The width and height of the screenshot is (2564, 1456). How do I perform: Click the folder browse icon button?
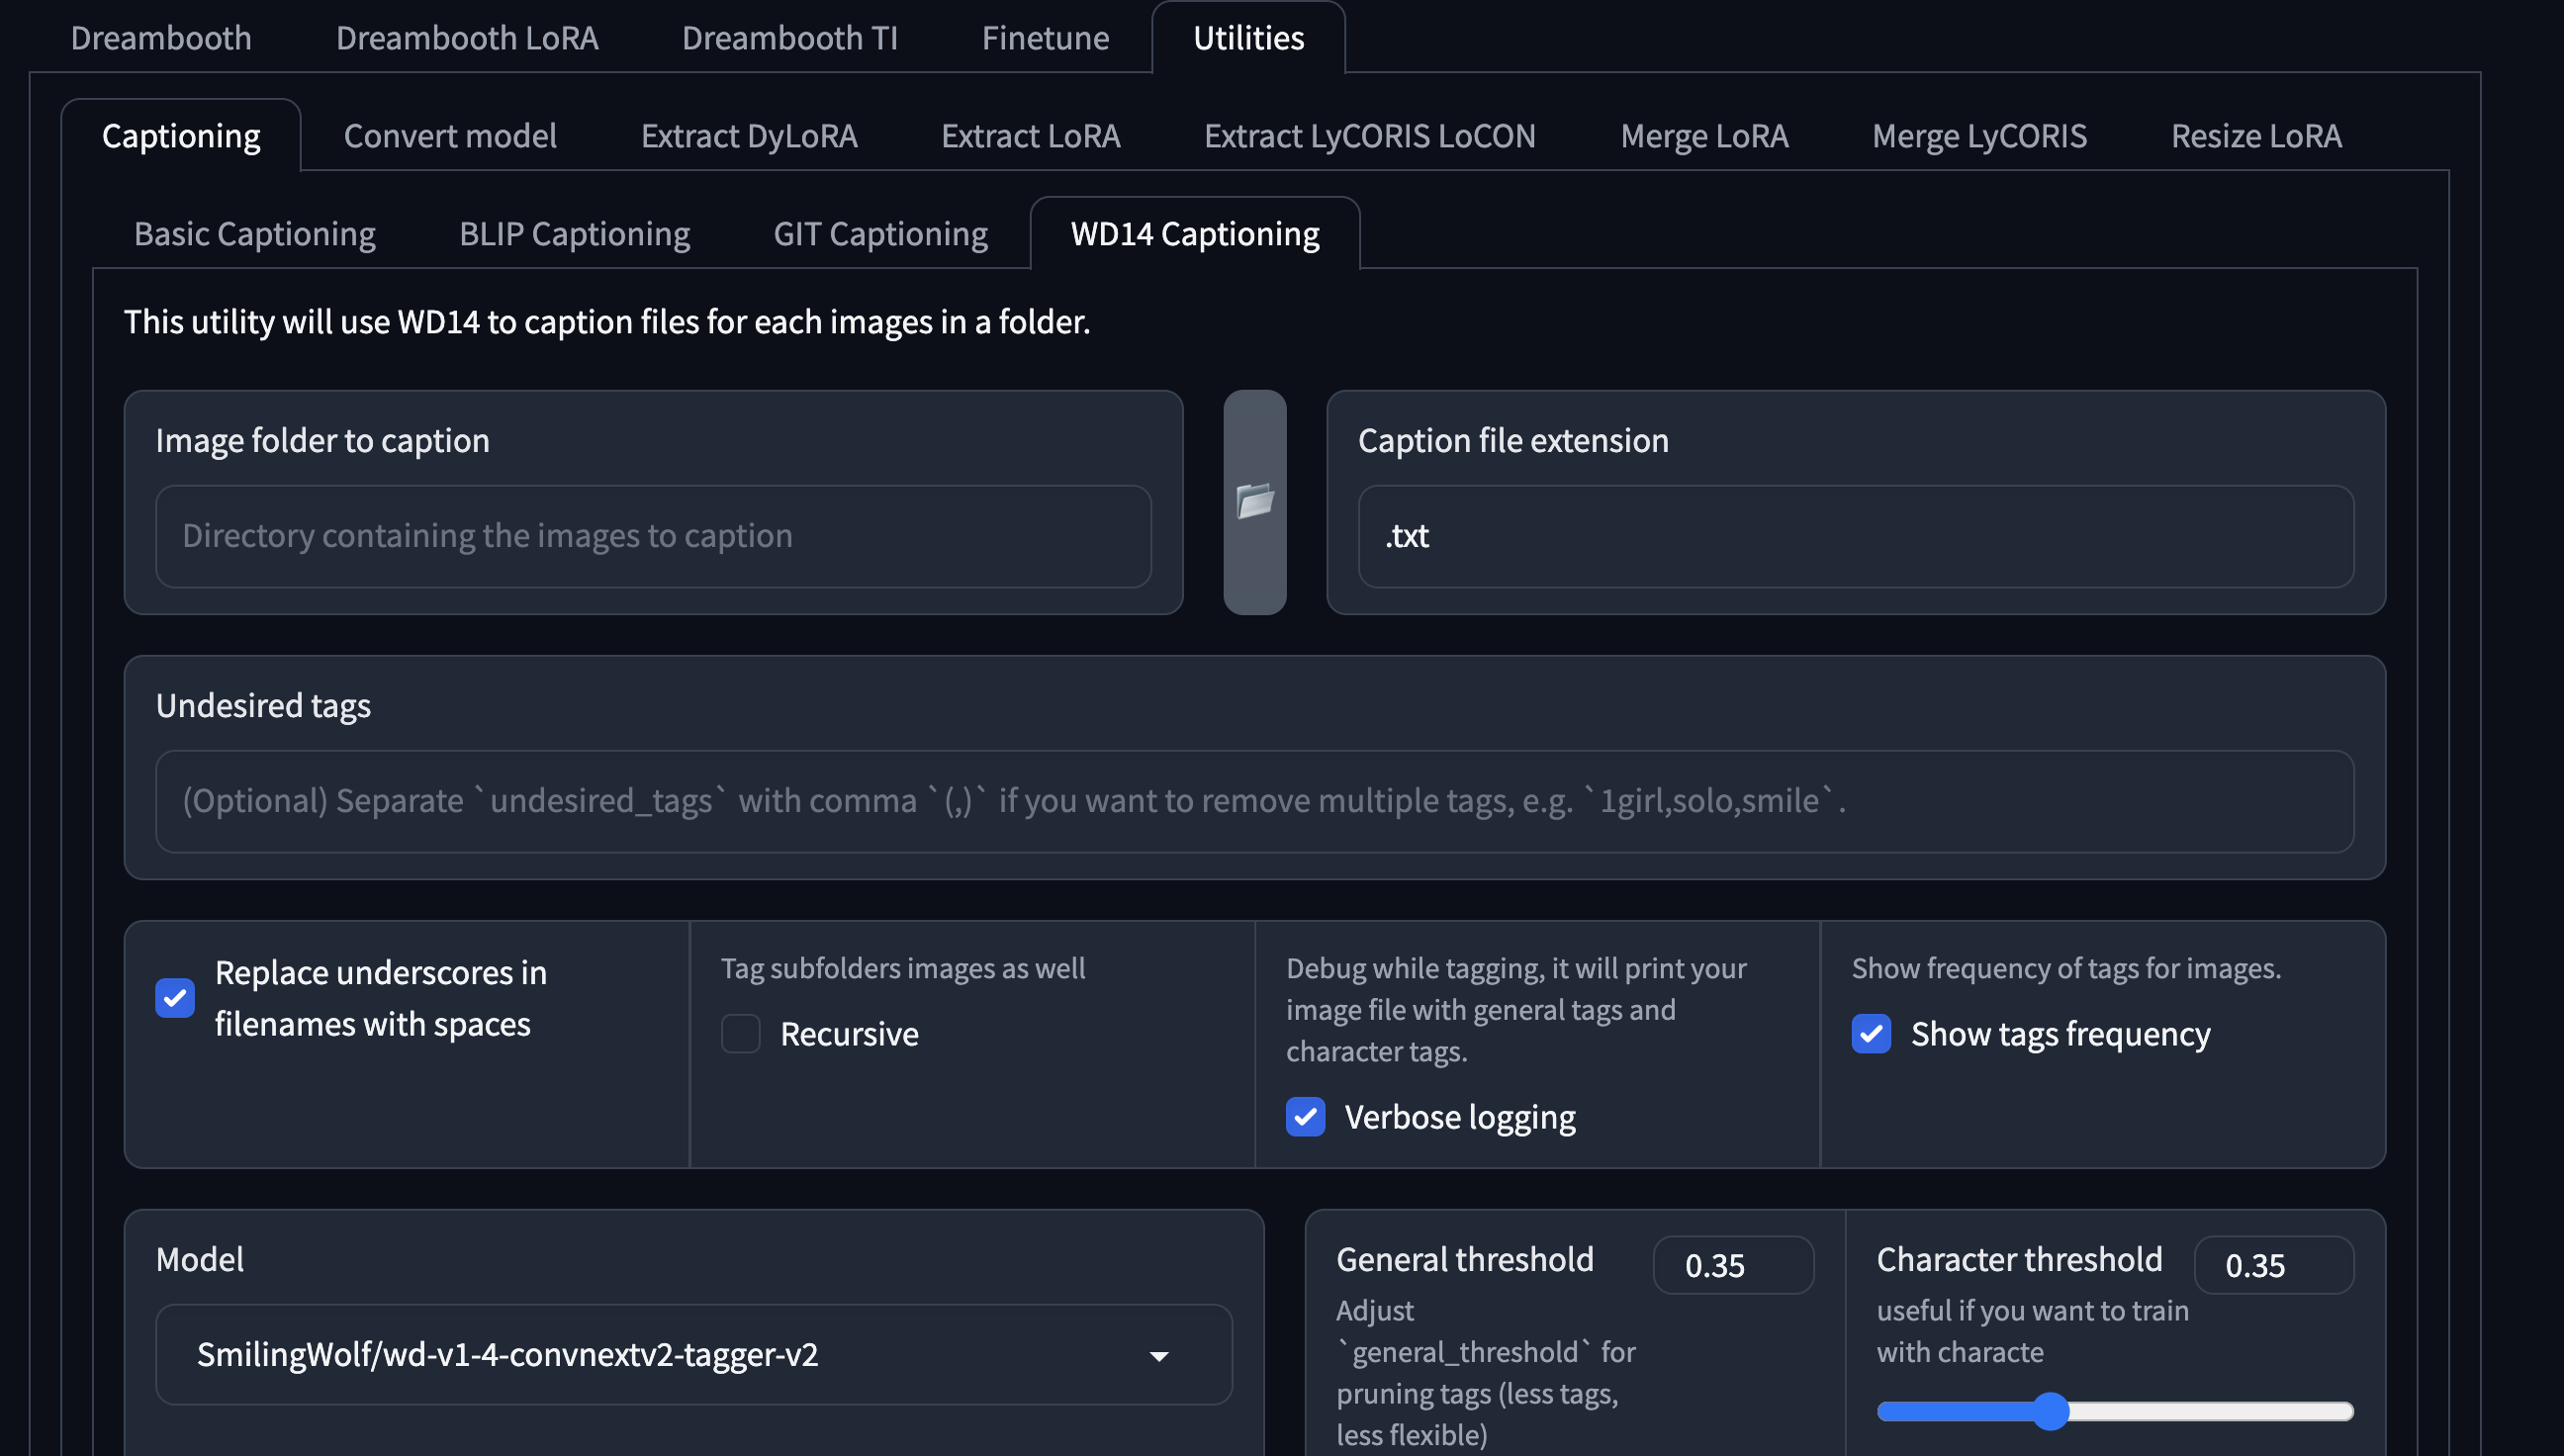1254,502
